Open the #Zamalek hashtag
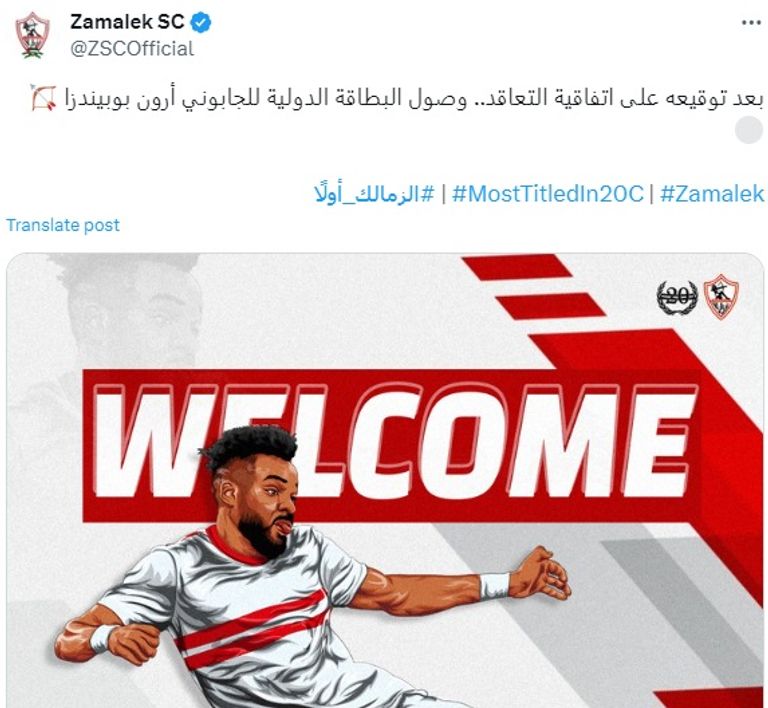Viewport: 768px width, 708px height. 712,194
